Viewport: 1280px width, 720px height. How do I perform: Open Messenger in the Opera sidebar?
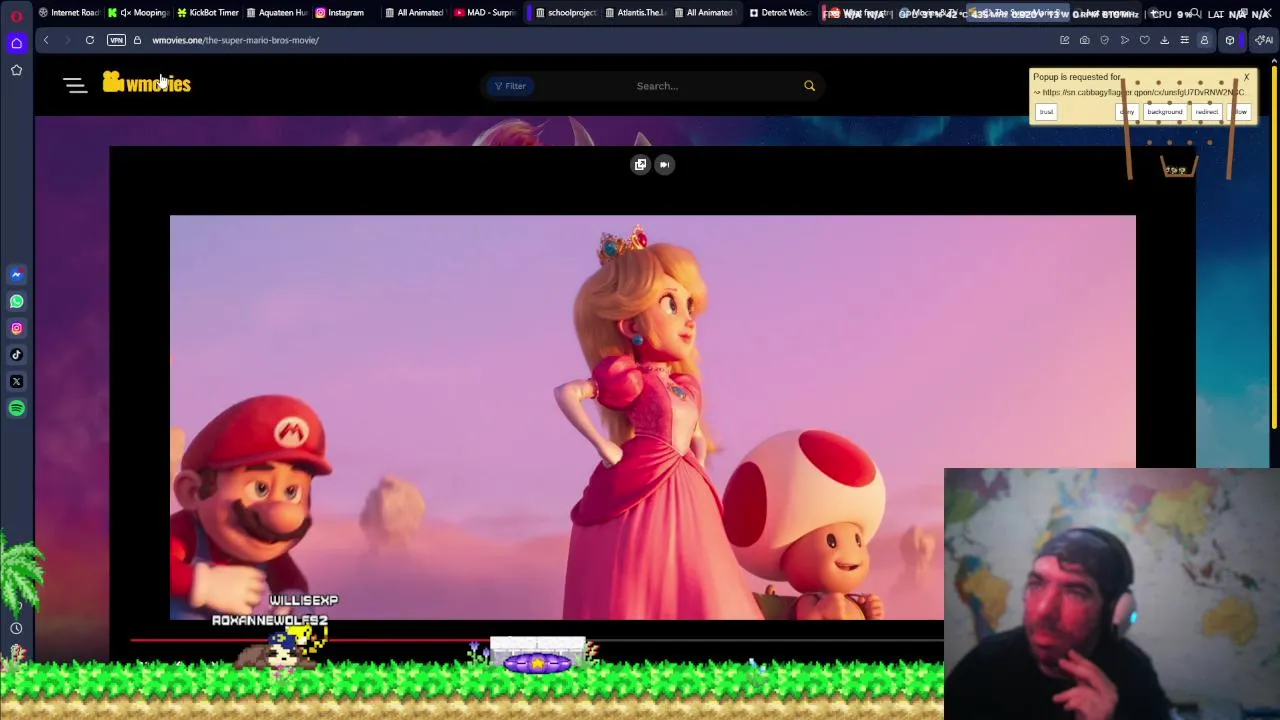tap(16, 274)
